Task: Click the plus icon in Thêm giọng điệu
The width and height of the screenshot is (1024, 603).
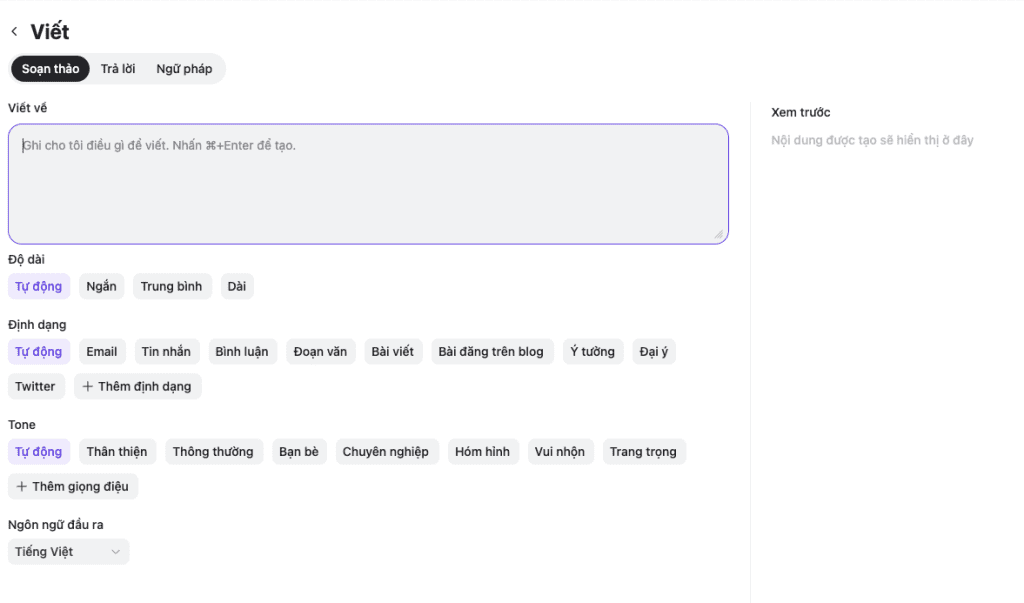Action: [22, 487]
